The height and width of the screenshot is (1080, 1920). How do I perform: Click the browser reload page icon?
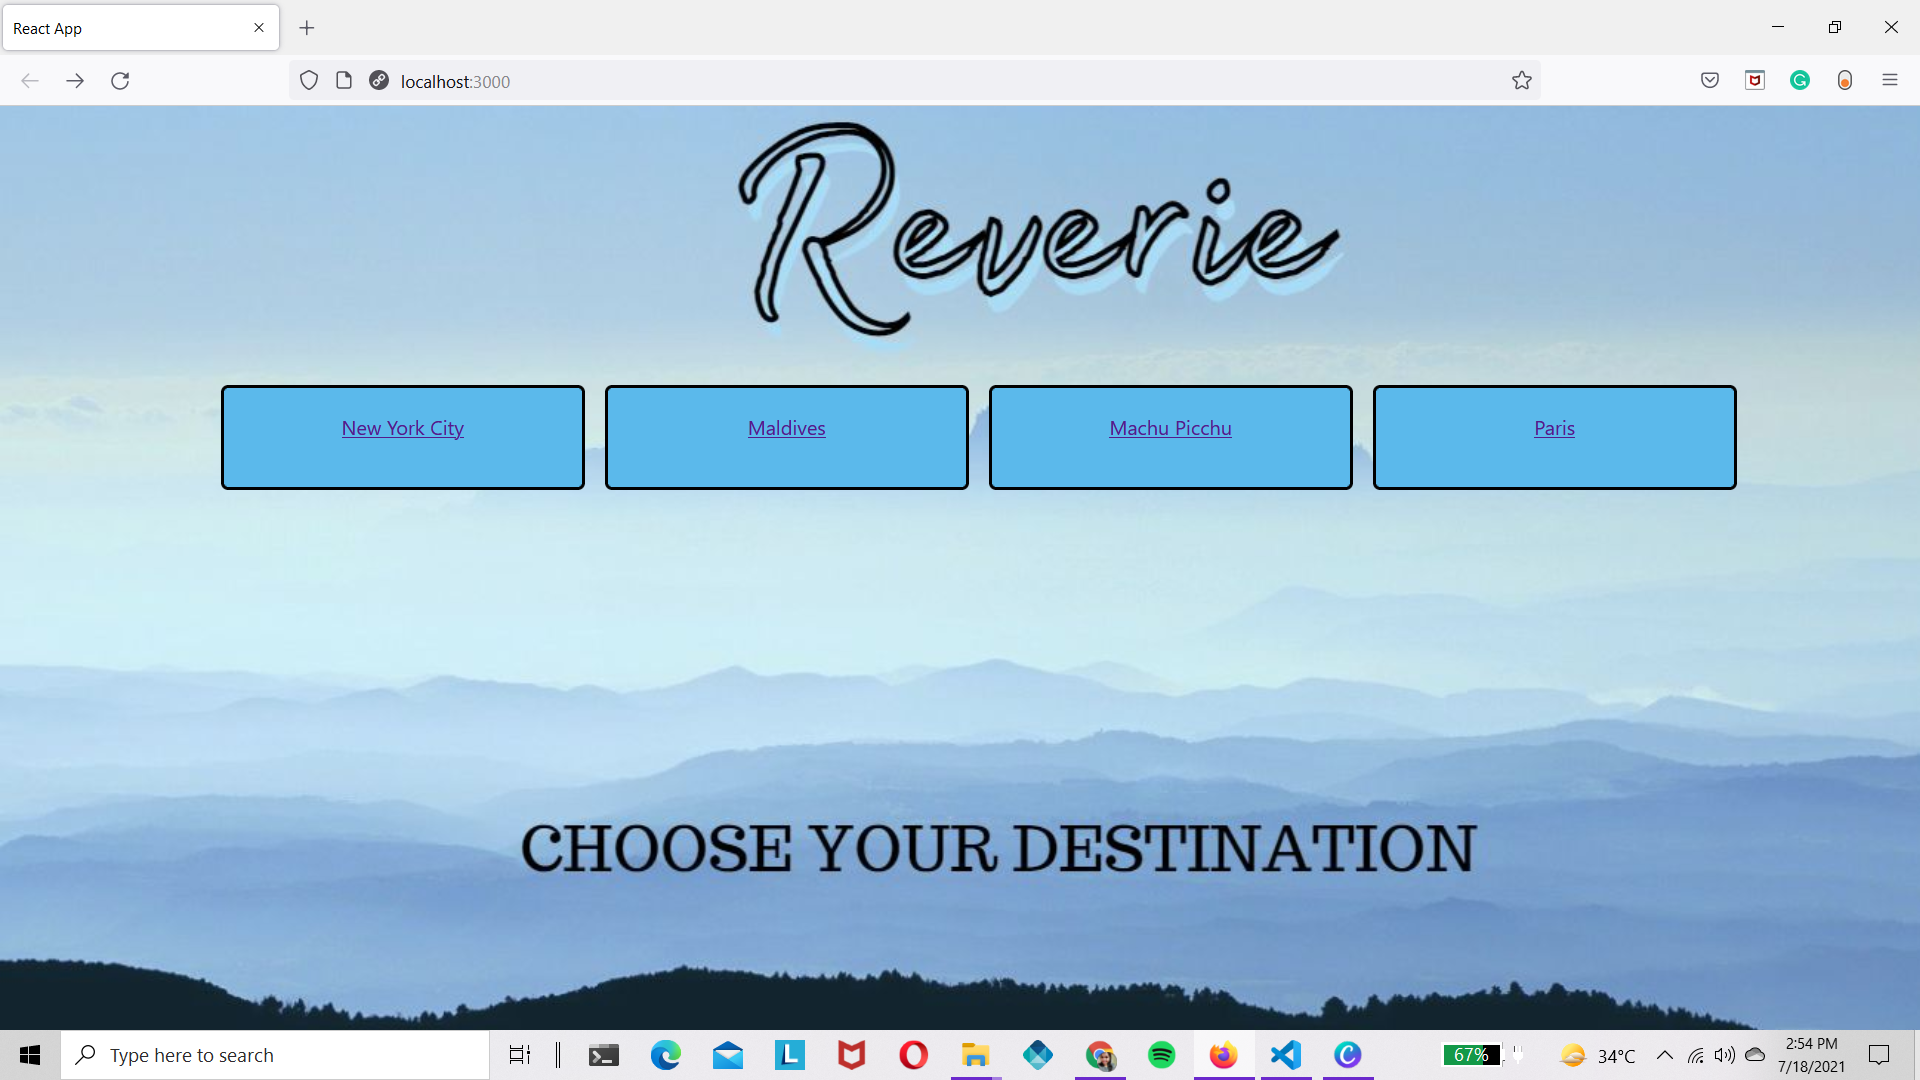pyautogui.click(x=120, y=81)
